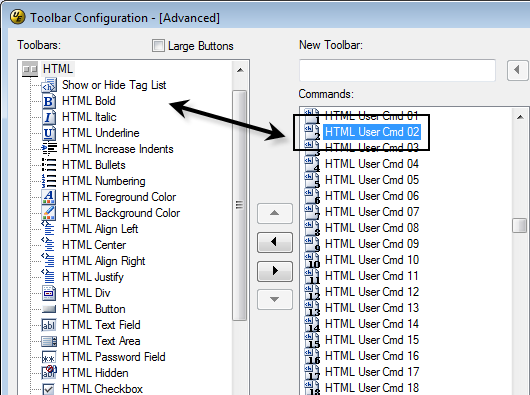The height and width of the screenshot is (395, 530).
Task: Click the Commands list scrollbar thumb
Action: (520, 226)
